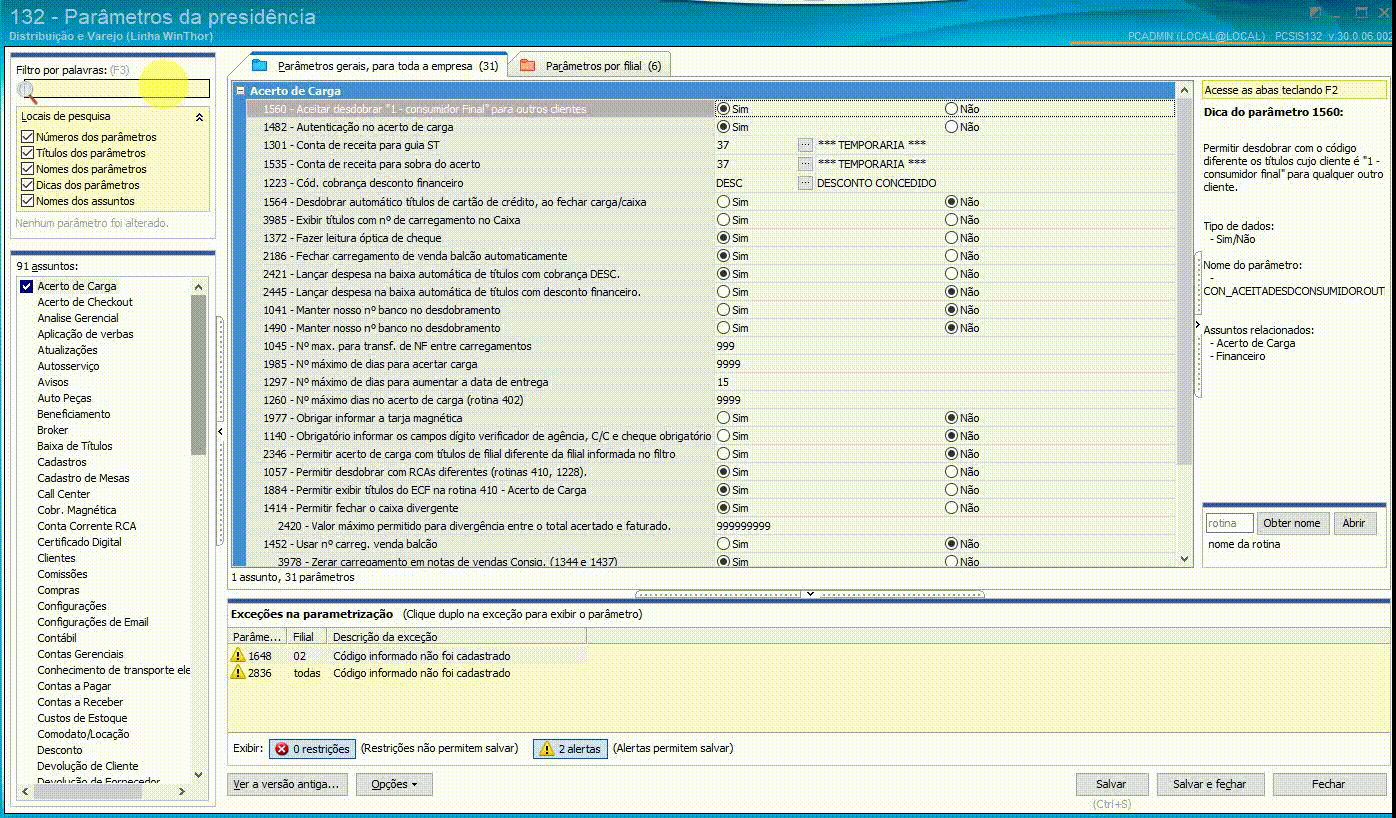Click parameter 1985 value 9999
1396x818 pixels.
728,364
